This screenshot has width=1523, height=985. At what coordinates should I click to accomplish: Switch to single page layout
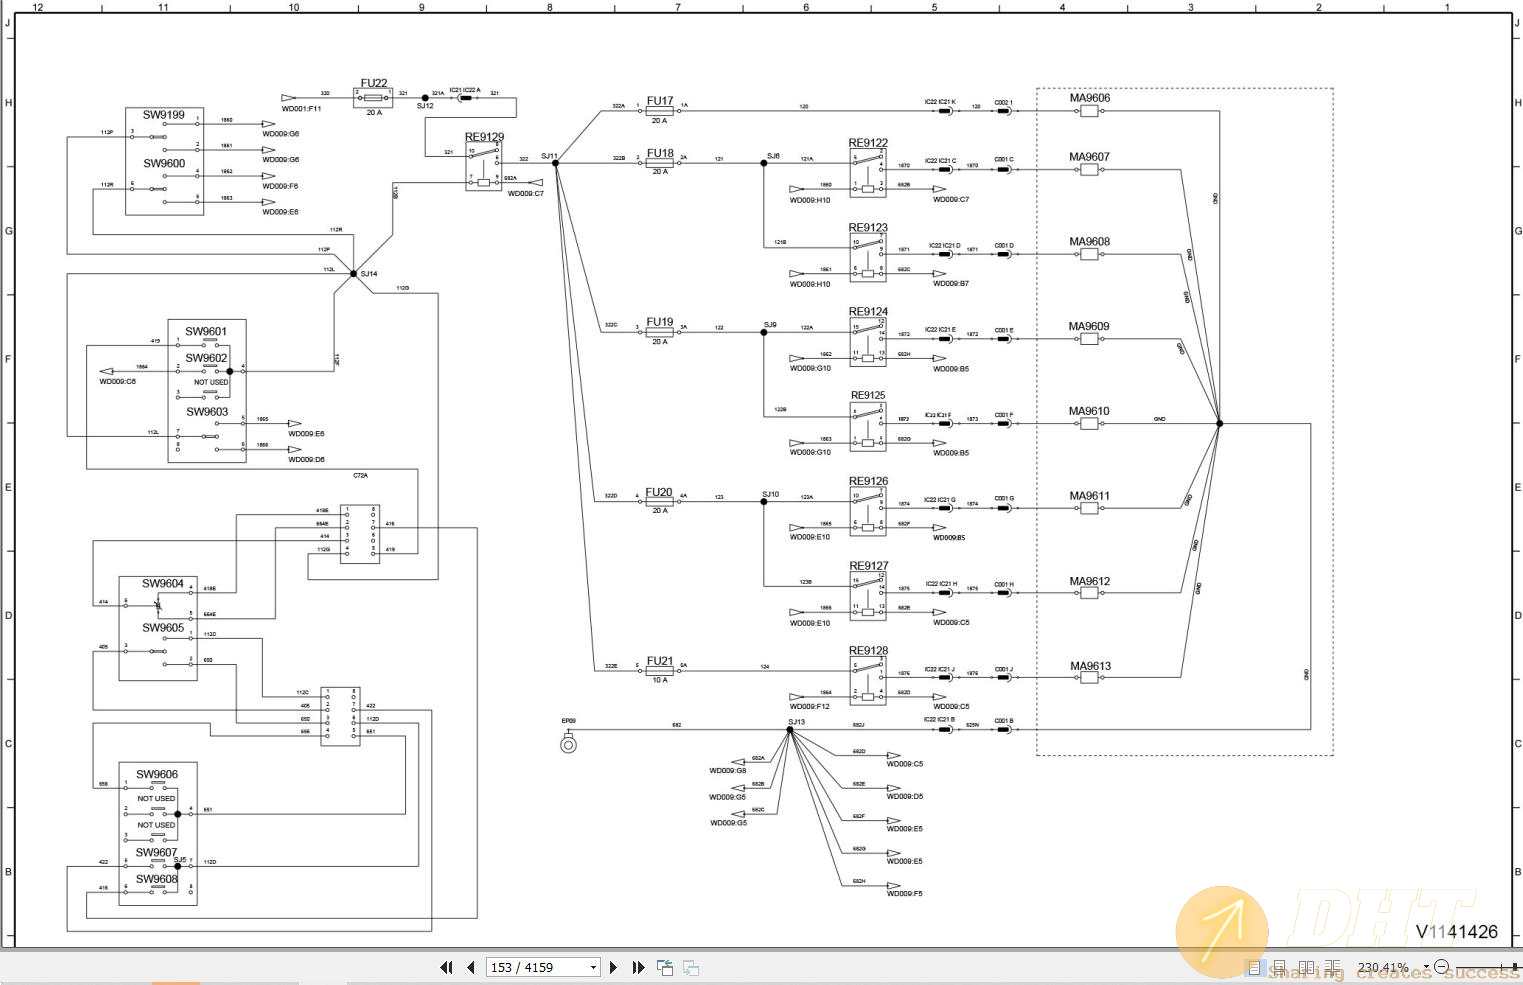click(x=1254, y=968)
